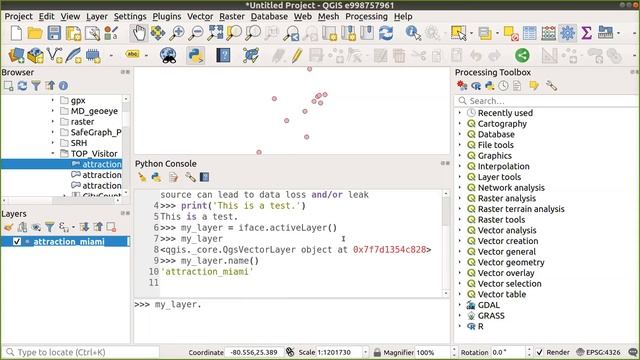The width and height of the screenshot is (640, 360).
Task: Click the Coordinate value field
Action: (x=254, y=352)
